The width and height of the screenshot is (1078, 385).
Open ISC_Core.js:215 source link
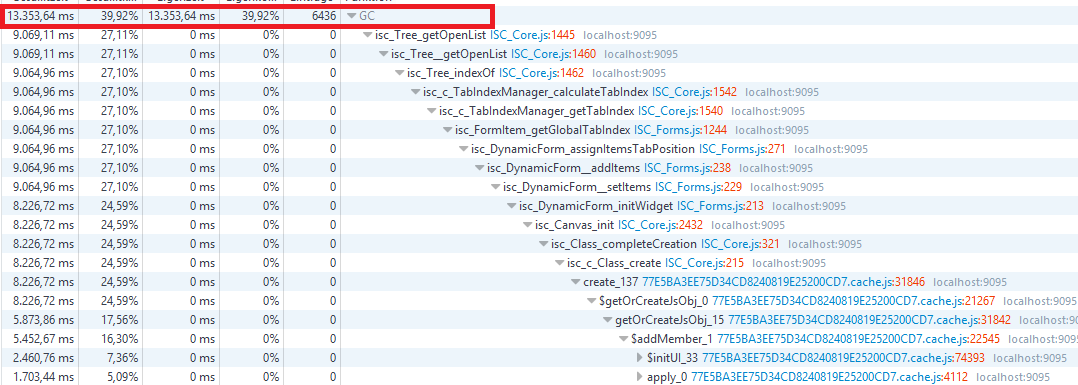(x=705, y=263)
